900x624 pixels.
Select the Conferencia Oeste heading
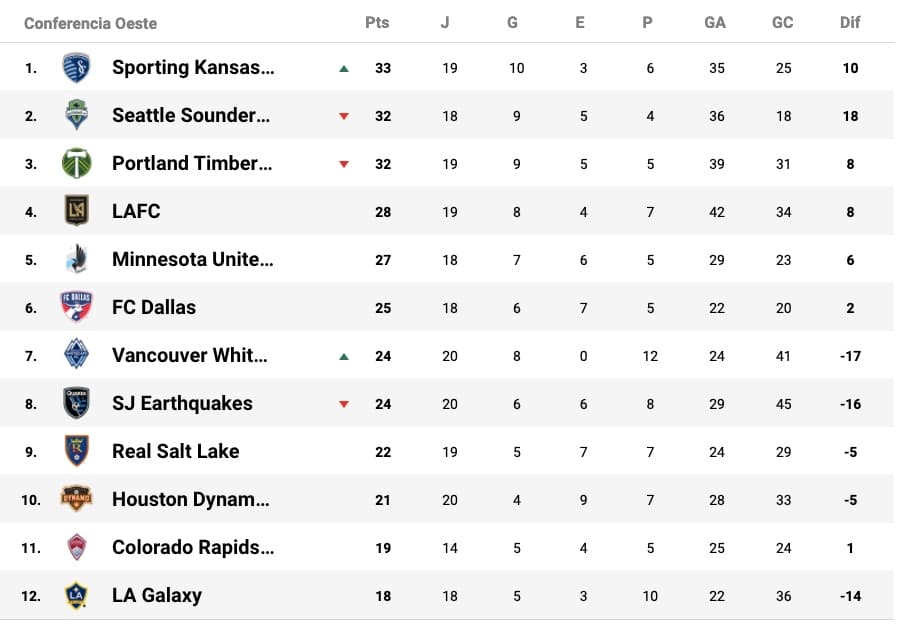point(90,23)
